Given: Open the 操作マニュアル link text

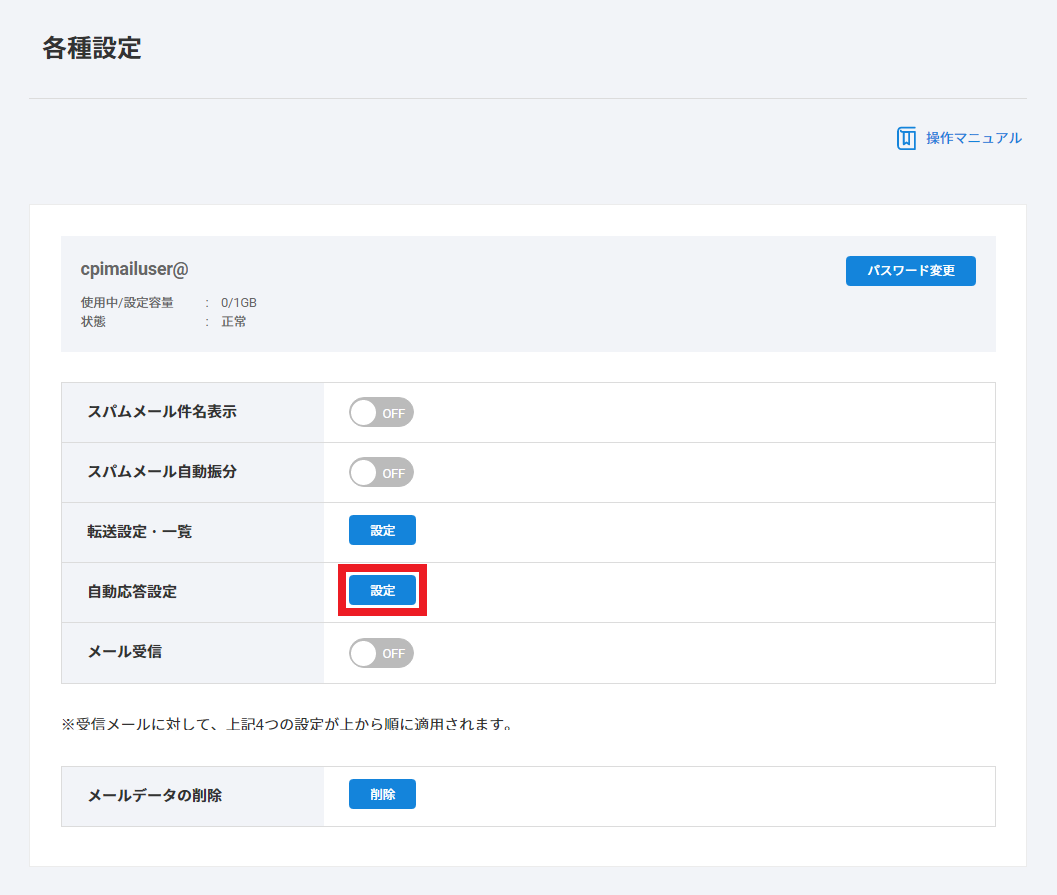Looking at the screenshot, I should 973,138.
